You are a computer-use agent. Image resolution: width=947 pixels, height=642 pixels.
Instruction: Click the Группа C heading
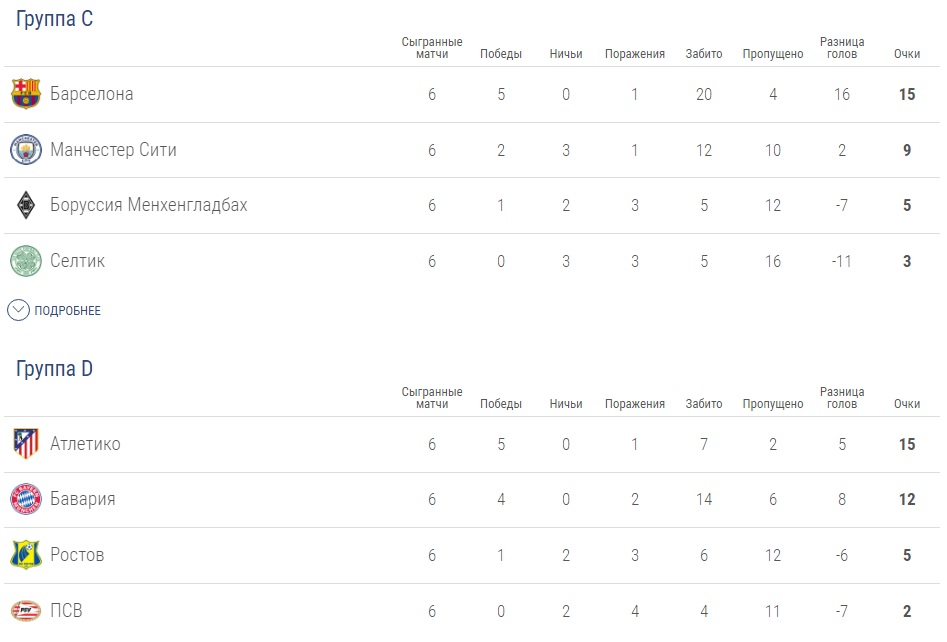point(55,19)
